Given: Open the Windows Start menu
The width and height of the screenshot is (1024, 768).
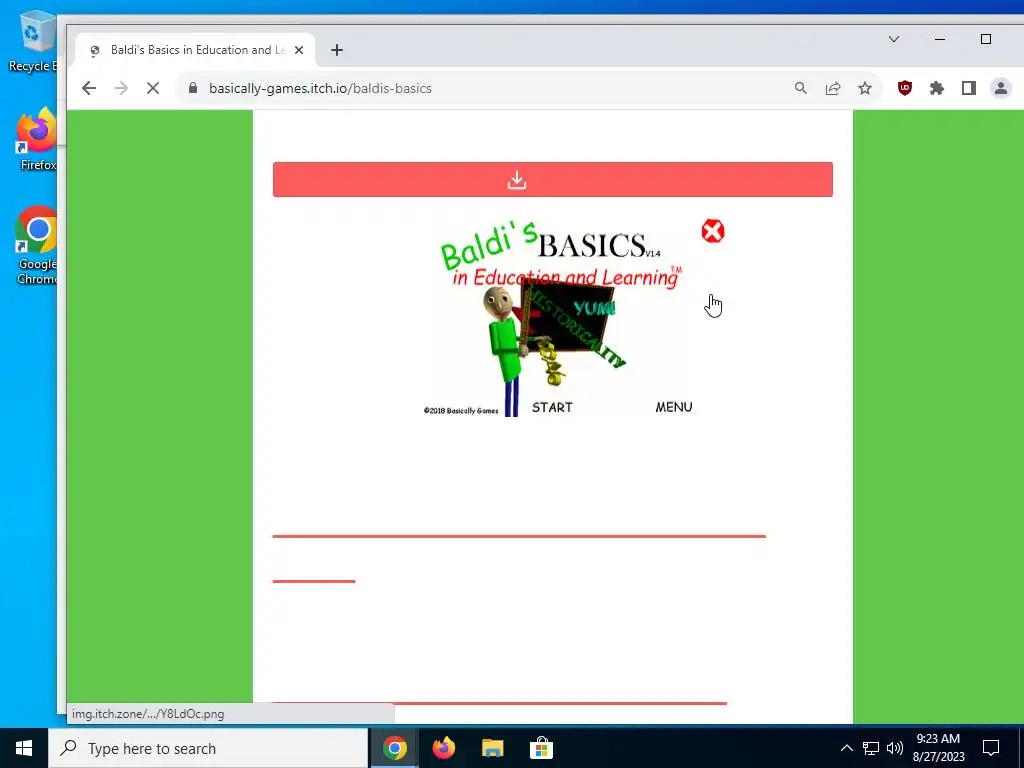Looking at the screenshot, I should 24,748.
